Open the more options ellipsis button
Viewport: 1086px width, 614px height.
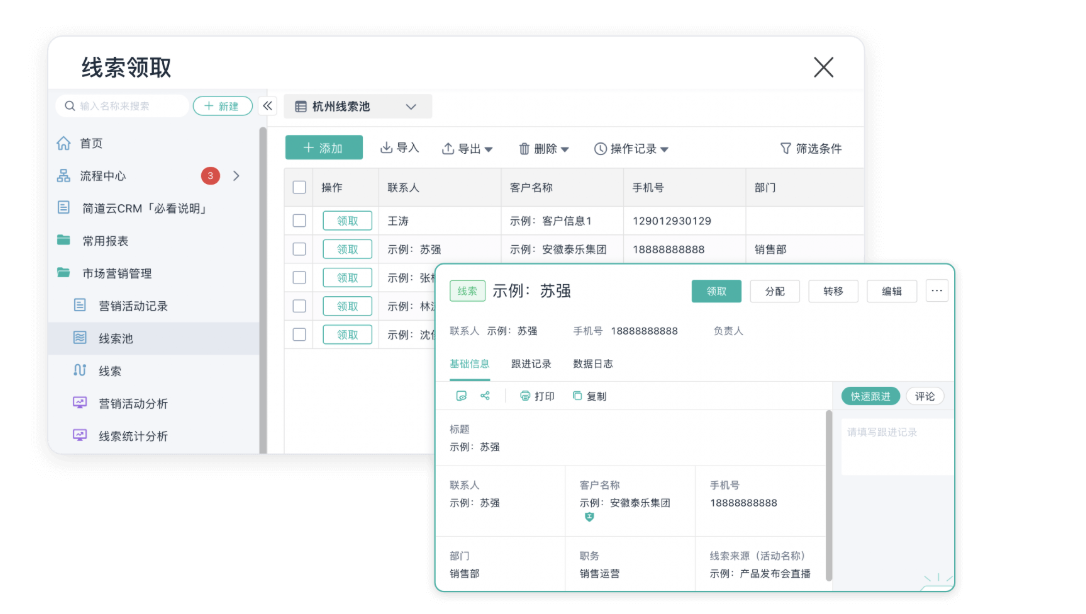click(x=936, y=291)
